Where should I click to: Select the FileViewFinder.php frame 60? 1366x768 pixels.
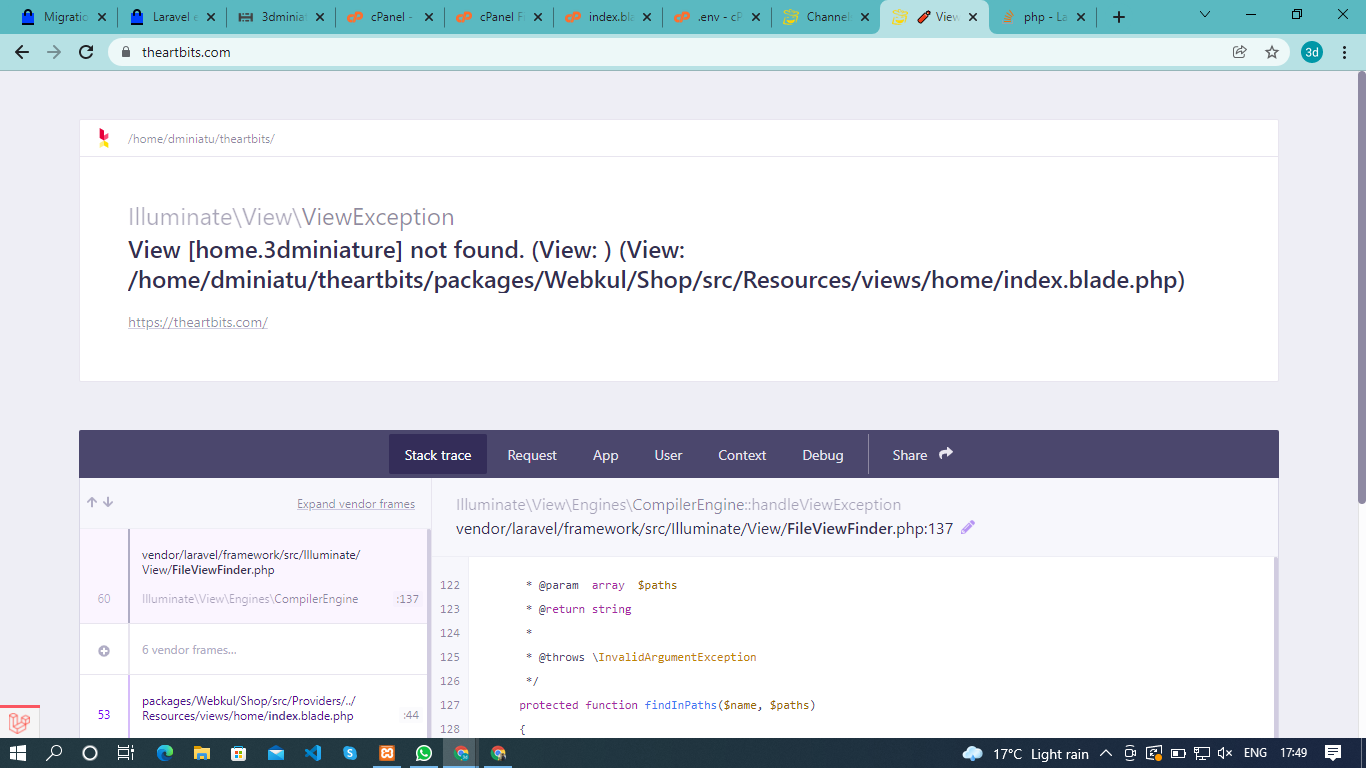pos(254,576)
